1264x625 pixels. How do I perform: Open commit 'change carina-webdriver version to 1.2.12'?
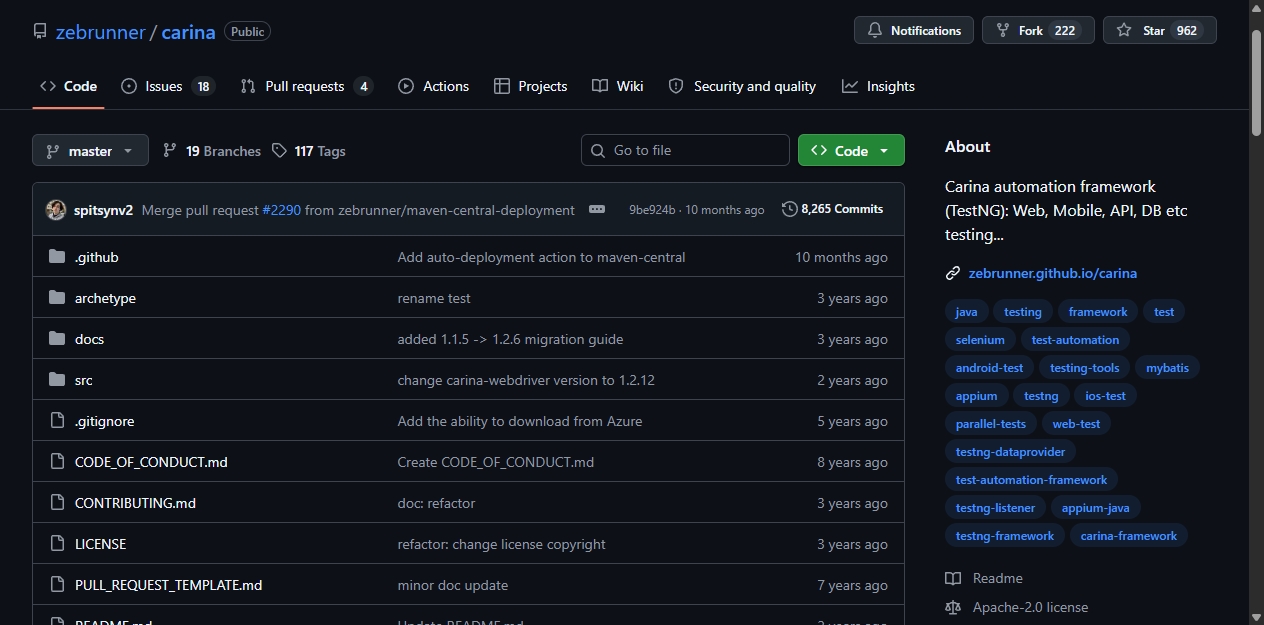point(526,380)
